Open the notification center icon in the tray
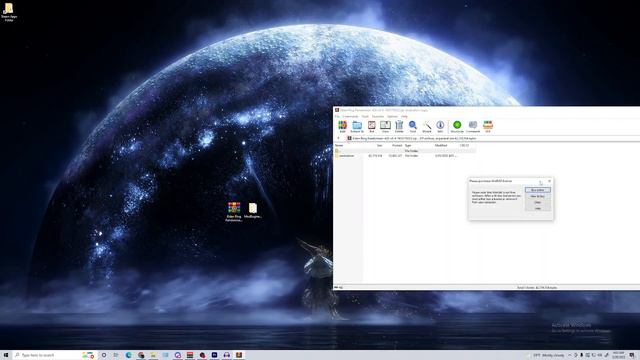The image size is (640, 360). [x=631, y=355]
